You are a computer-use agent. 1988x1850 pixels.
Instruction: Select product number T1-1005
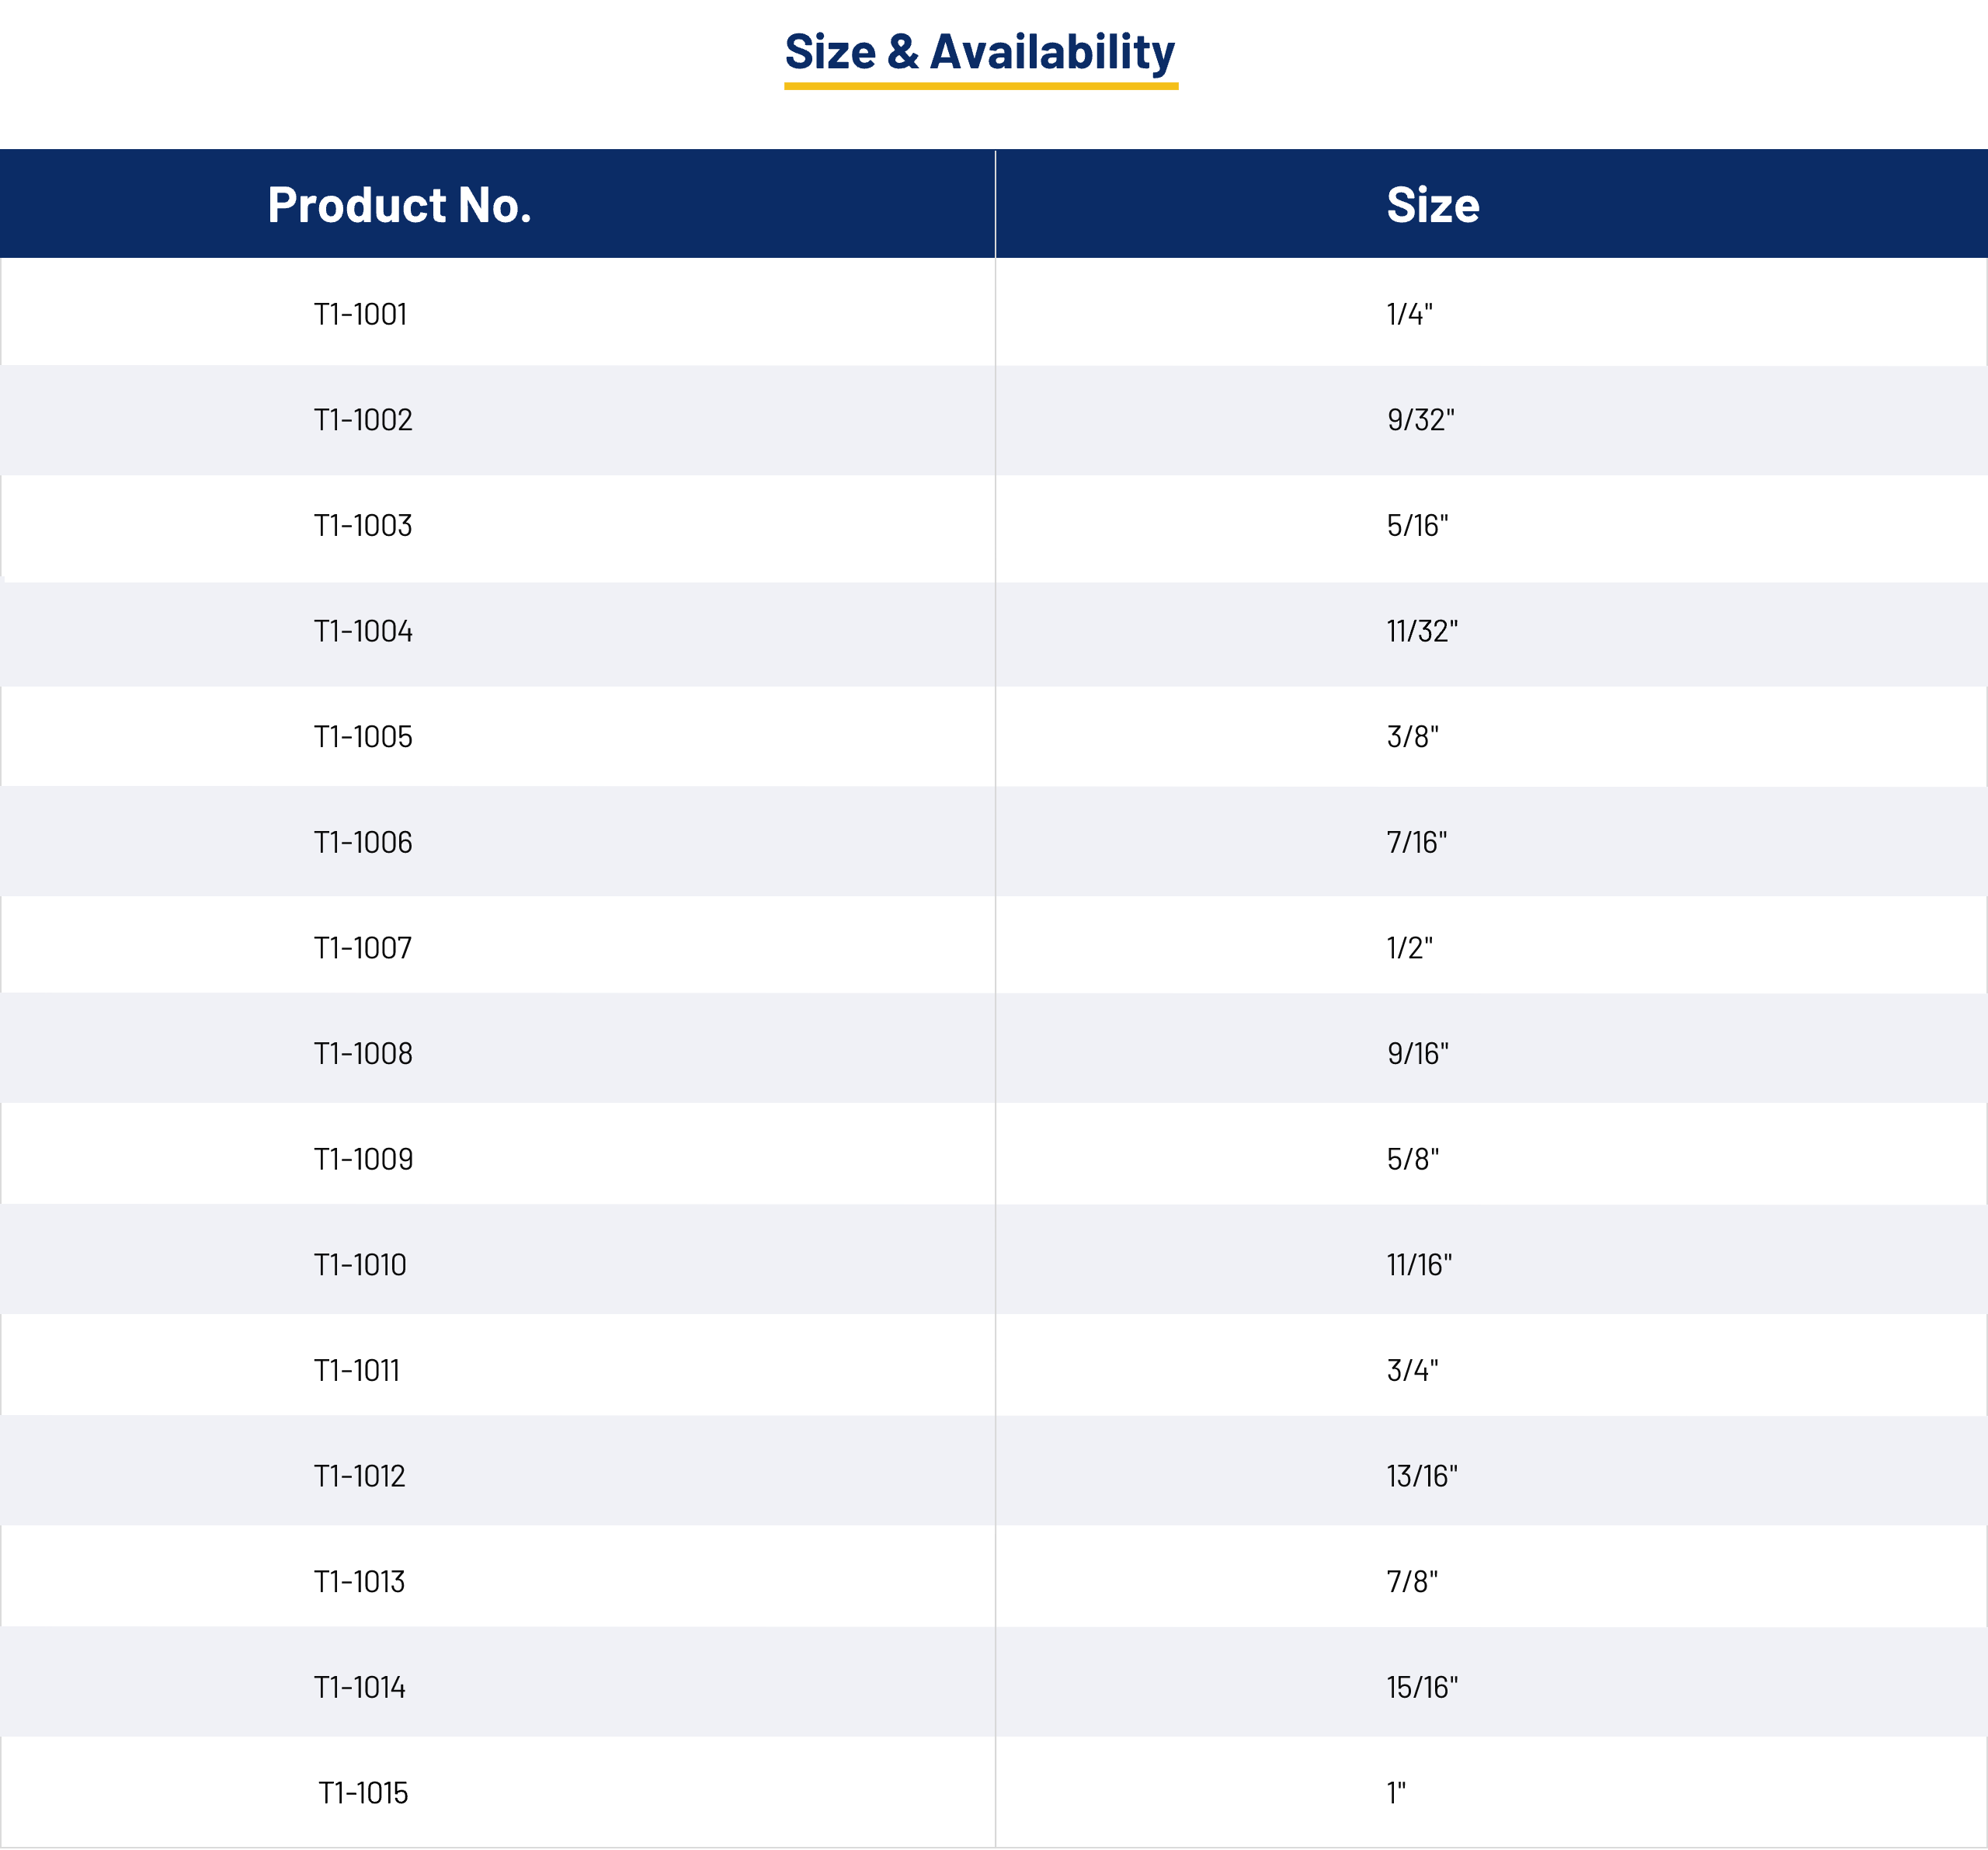(x=362, y=737)
